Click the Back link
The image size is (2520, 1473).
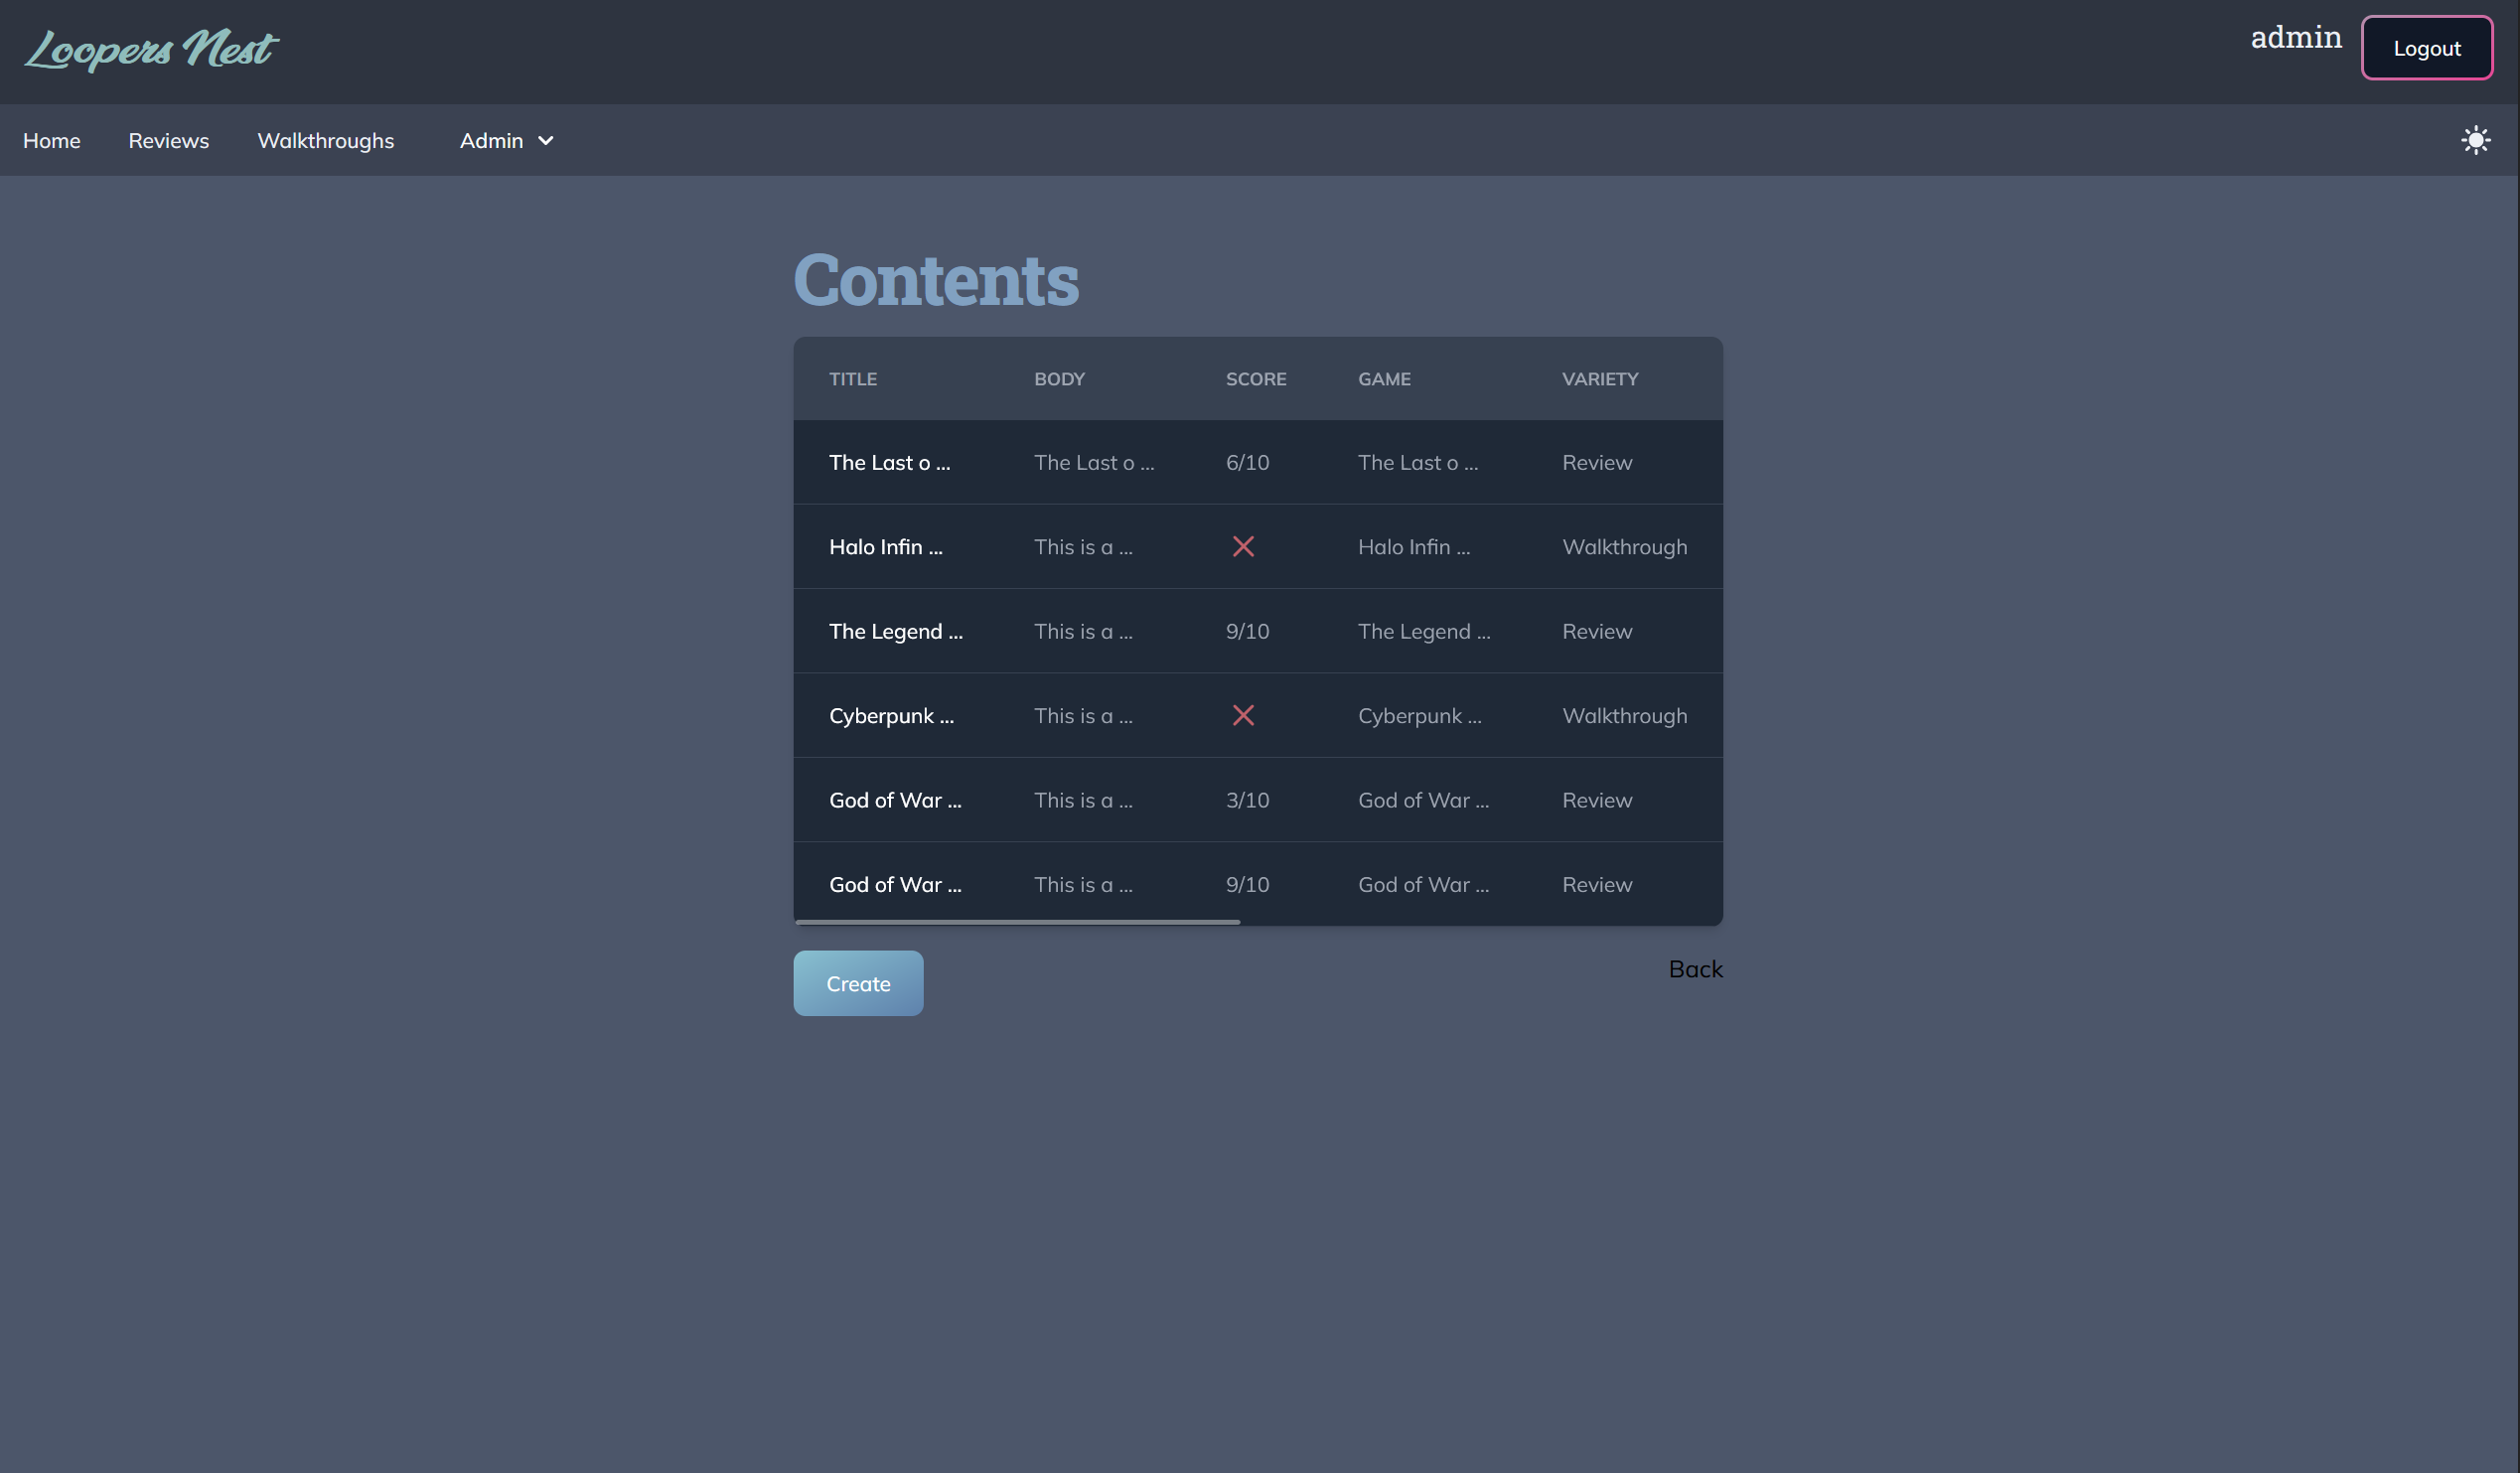[1695, 968]
